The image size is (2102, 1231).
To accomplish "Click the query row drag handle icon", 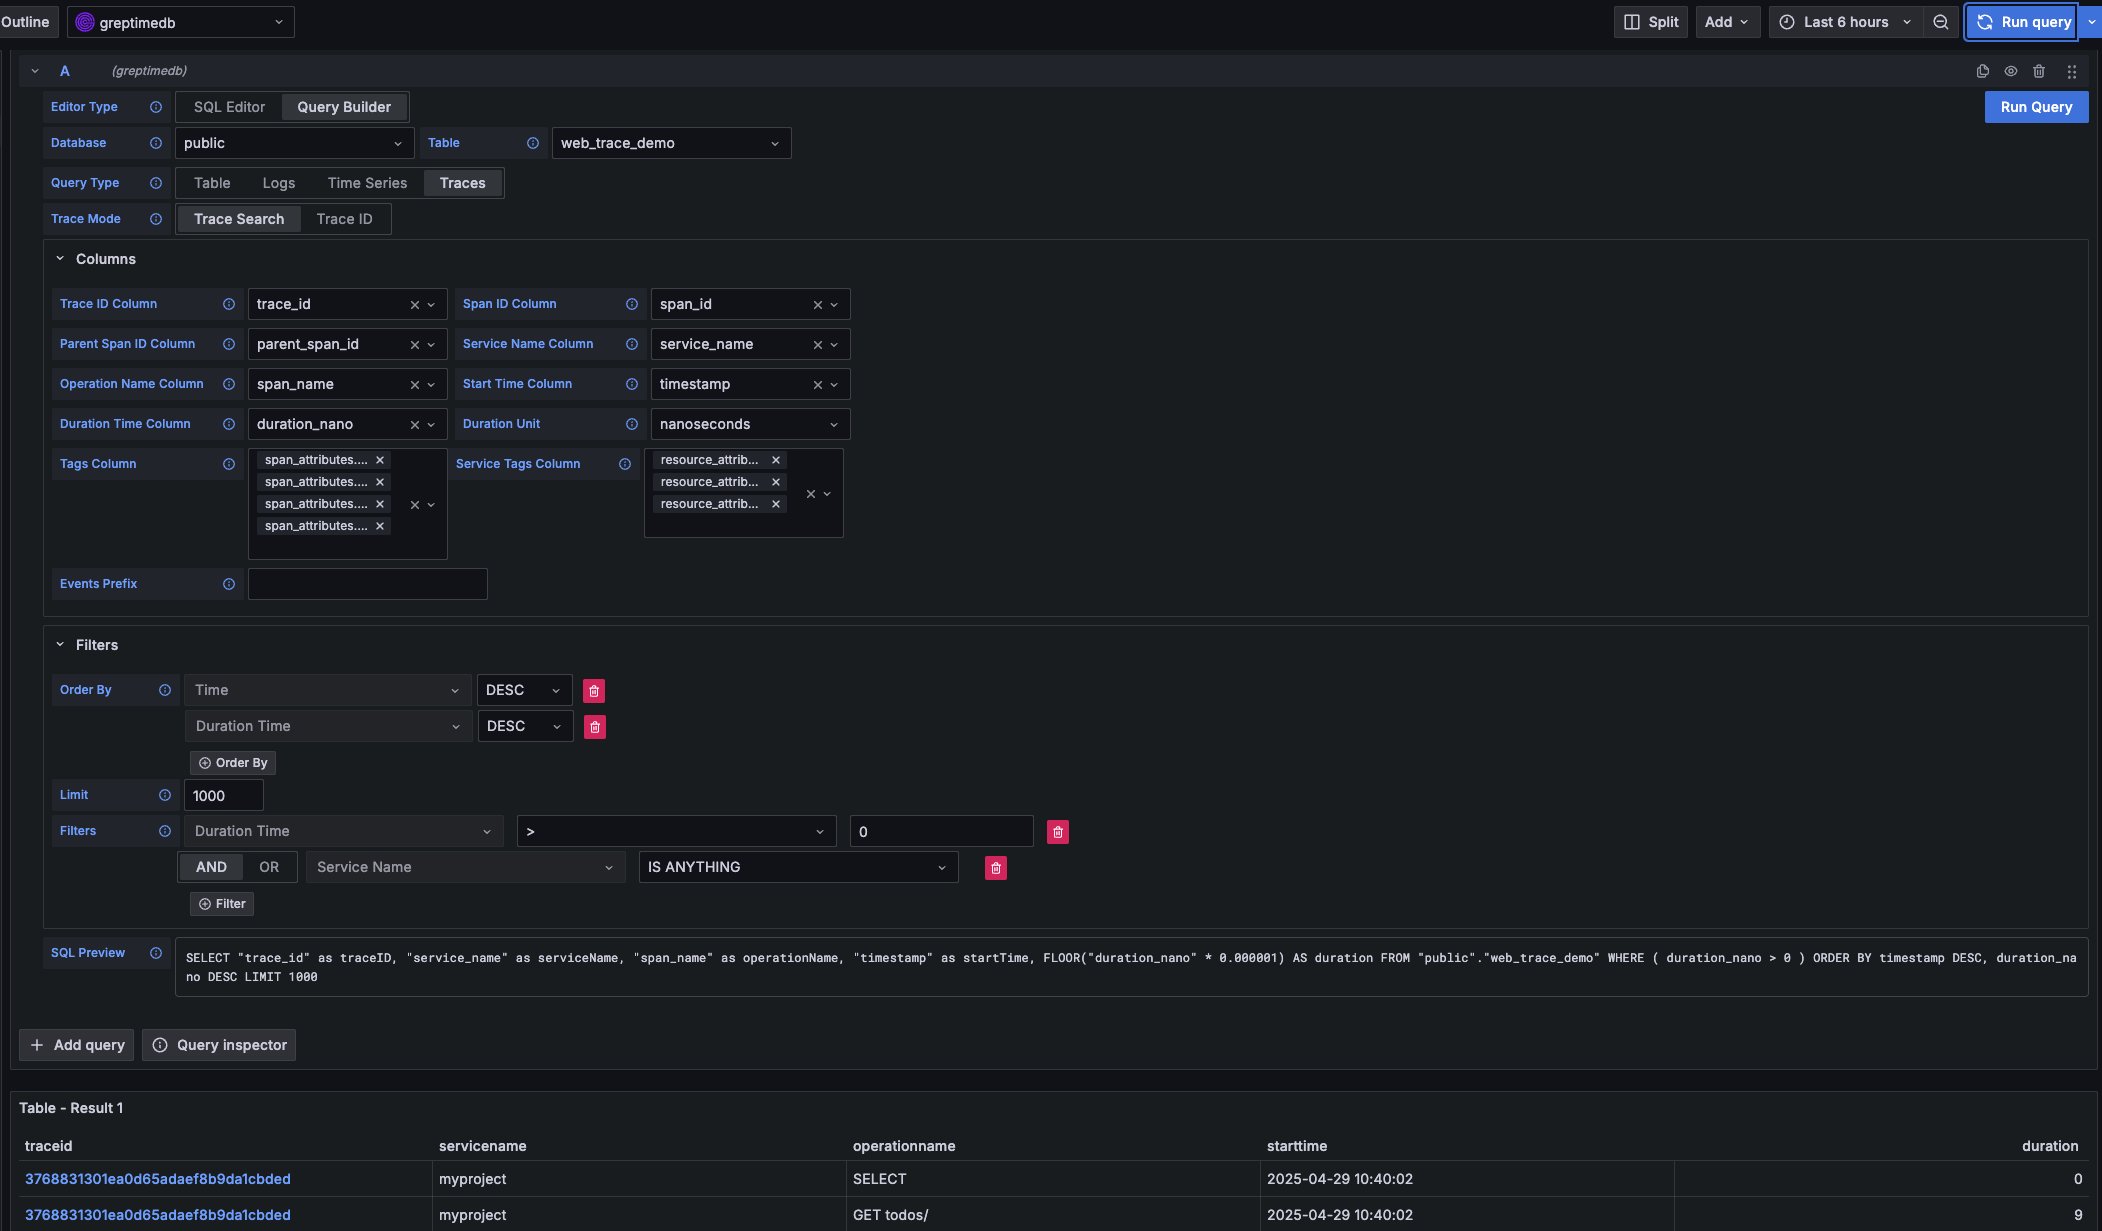I will pyautogui.click(x=2072, y=71).
